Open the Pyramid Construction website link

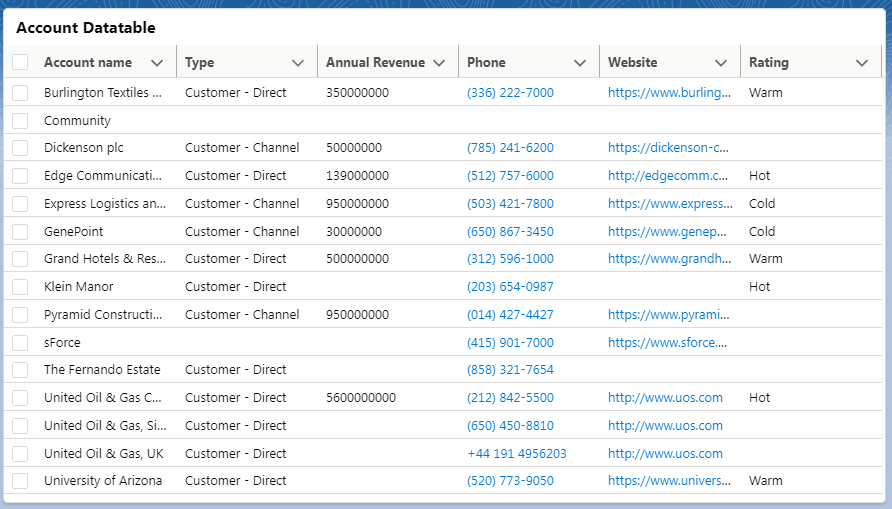click(x=668, y=314)
